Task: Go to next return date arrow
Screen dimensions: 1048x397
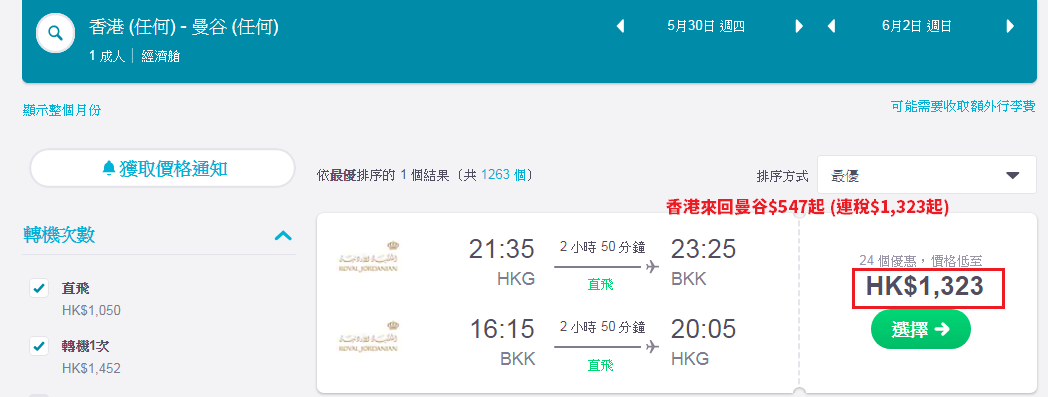Action: pos(1011,27)
